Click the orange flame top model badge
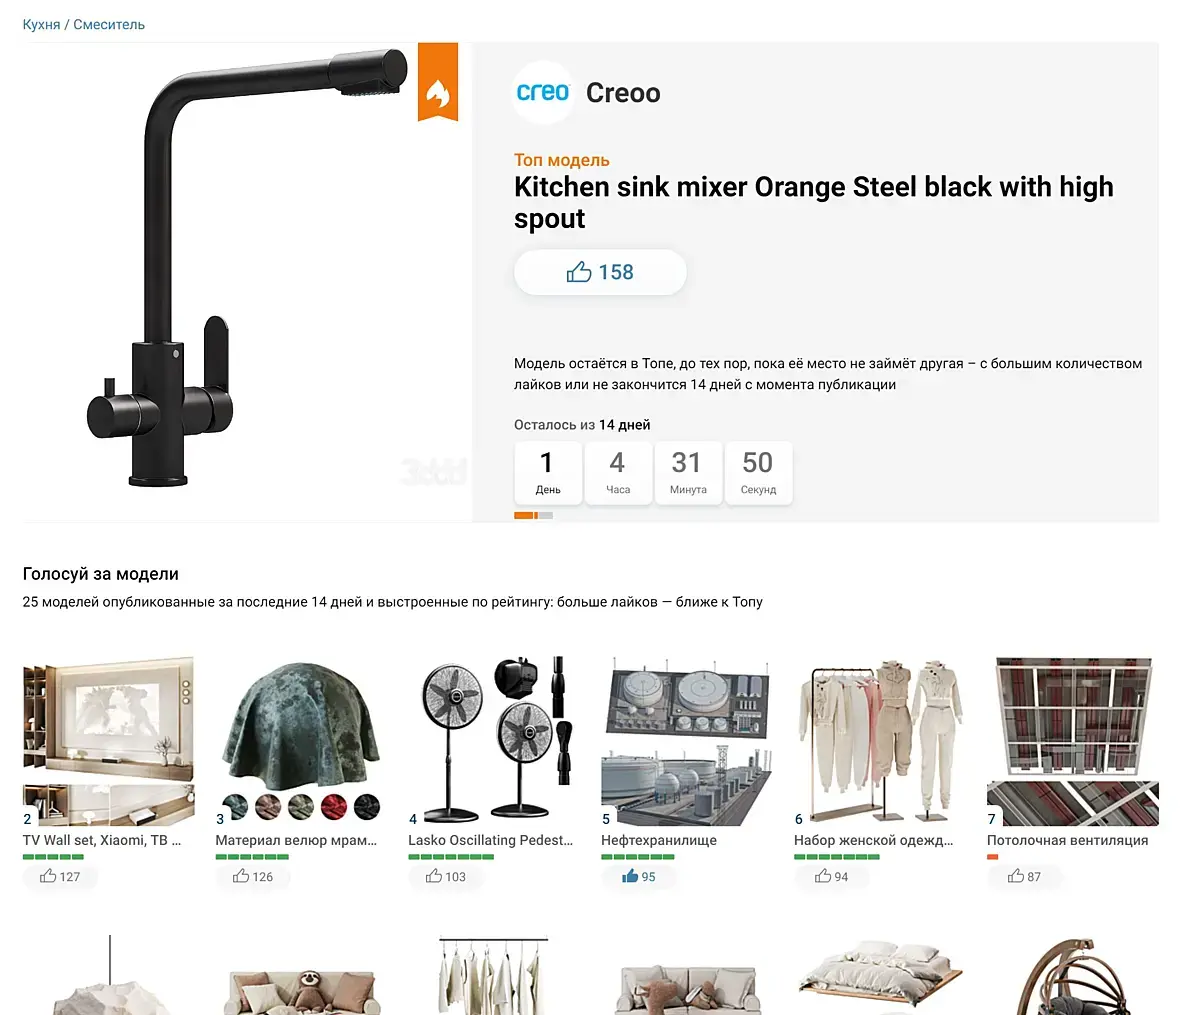This screenshot has width=1180, height=1015. tap(438, 82)
